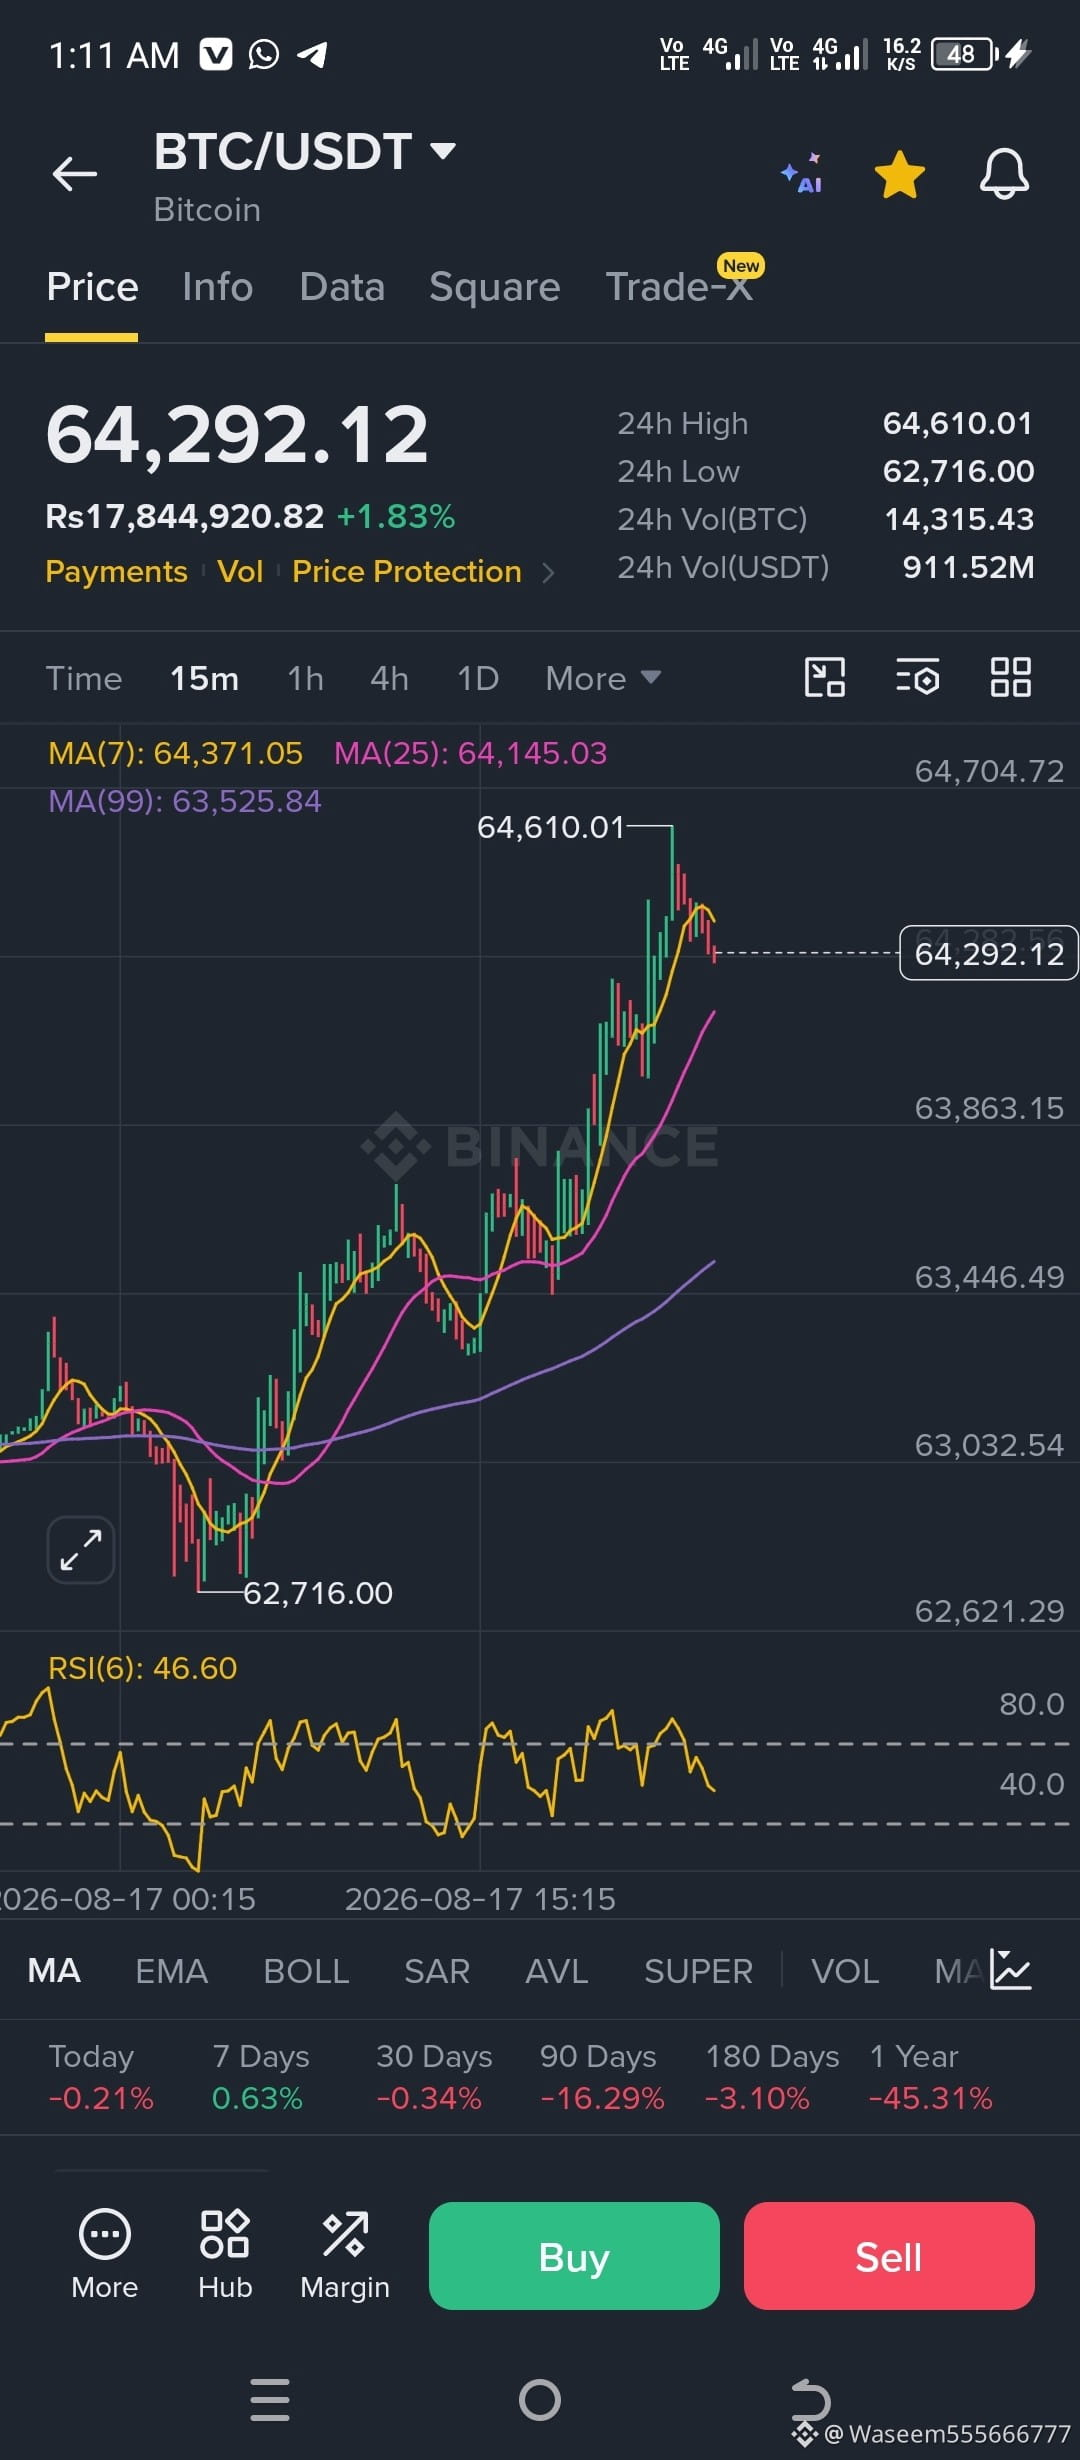Click the 180 Days -3.10% performance
The width and height of the screenshot is (1080, 2460).
coord(772,2077)
